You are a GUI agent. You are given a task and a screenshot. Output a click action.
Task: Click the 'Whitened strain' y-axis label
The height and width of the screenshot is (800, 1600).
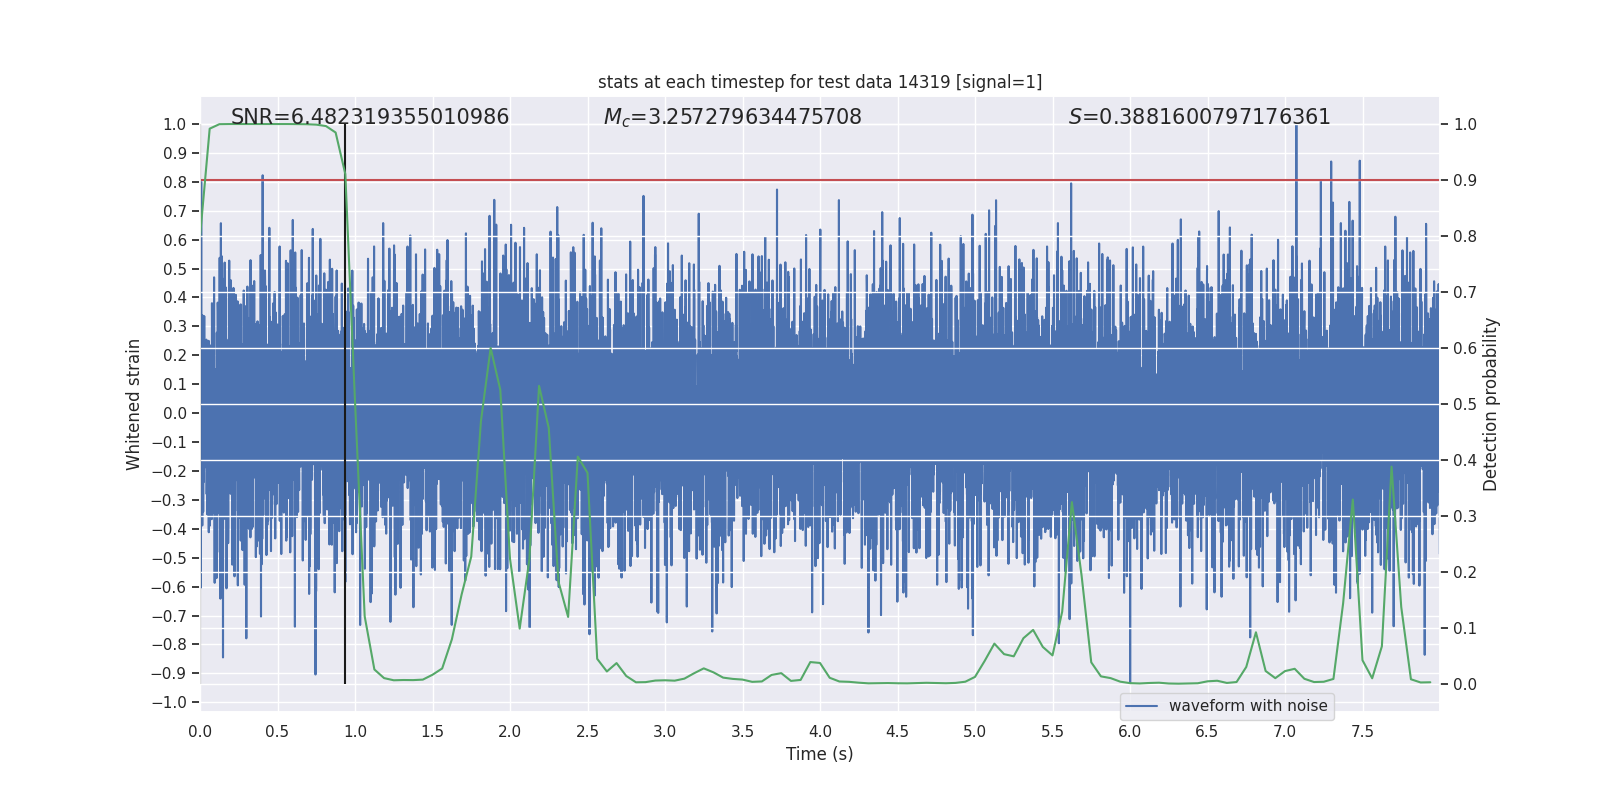click(x=134, y=404)
